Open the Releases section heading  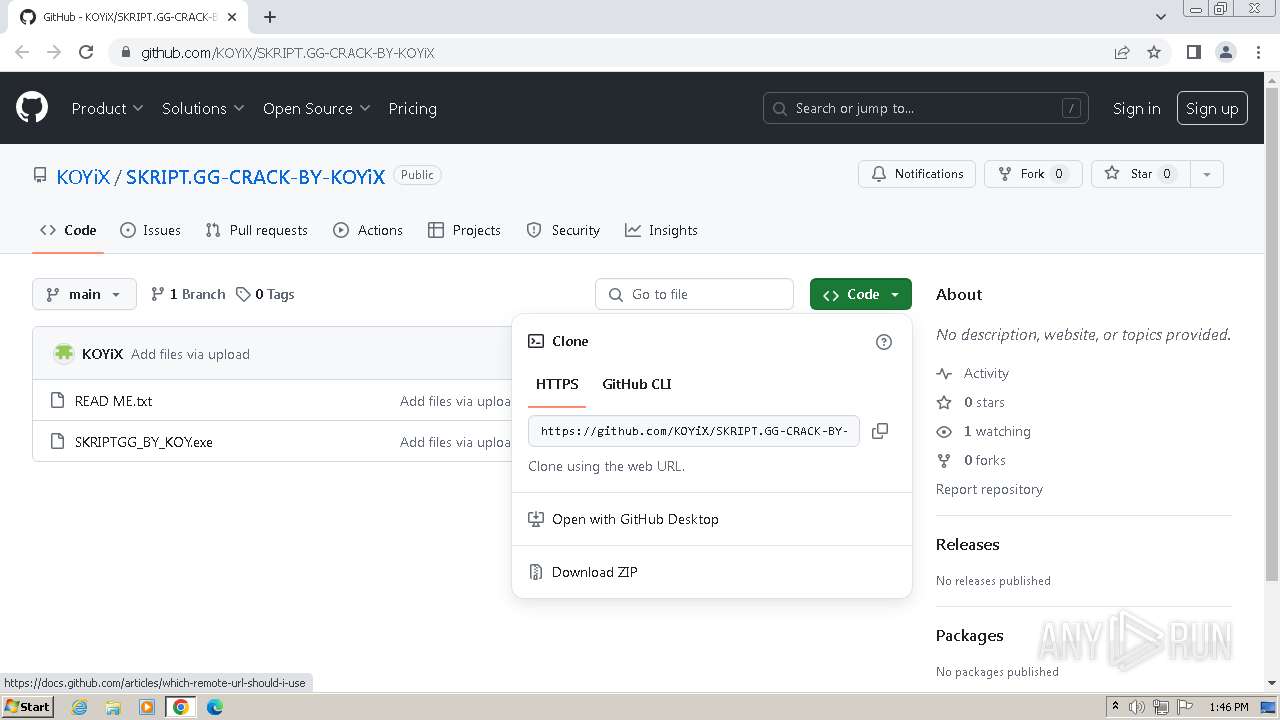[x=967, y=544]
